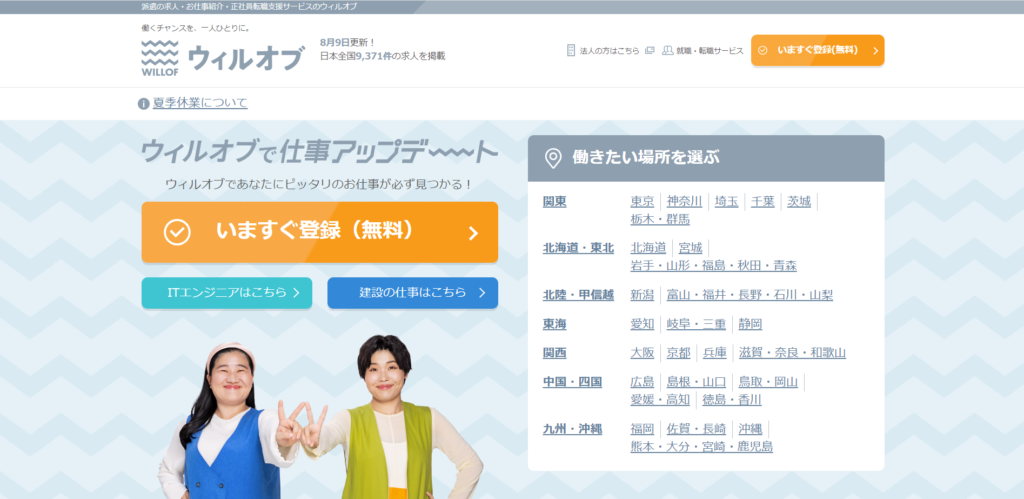Open the WILLOF wave logo
Screen dimensions: 1024x499
[x=159, y=58]
